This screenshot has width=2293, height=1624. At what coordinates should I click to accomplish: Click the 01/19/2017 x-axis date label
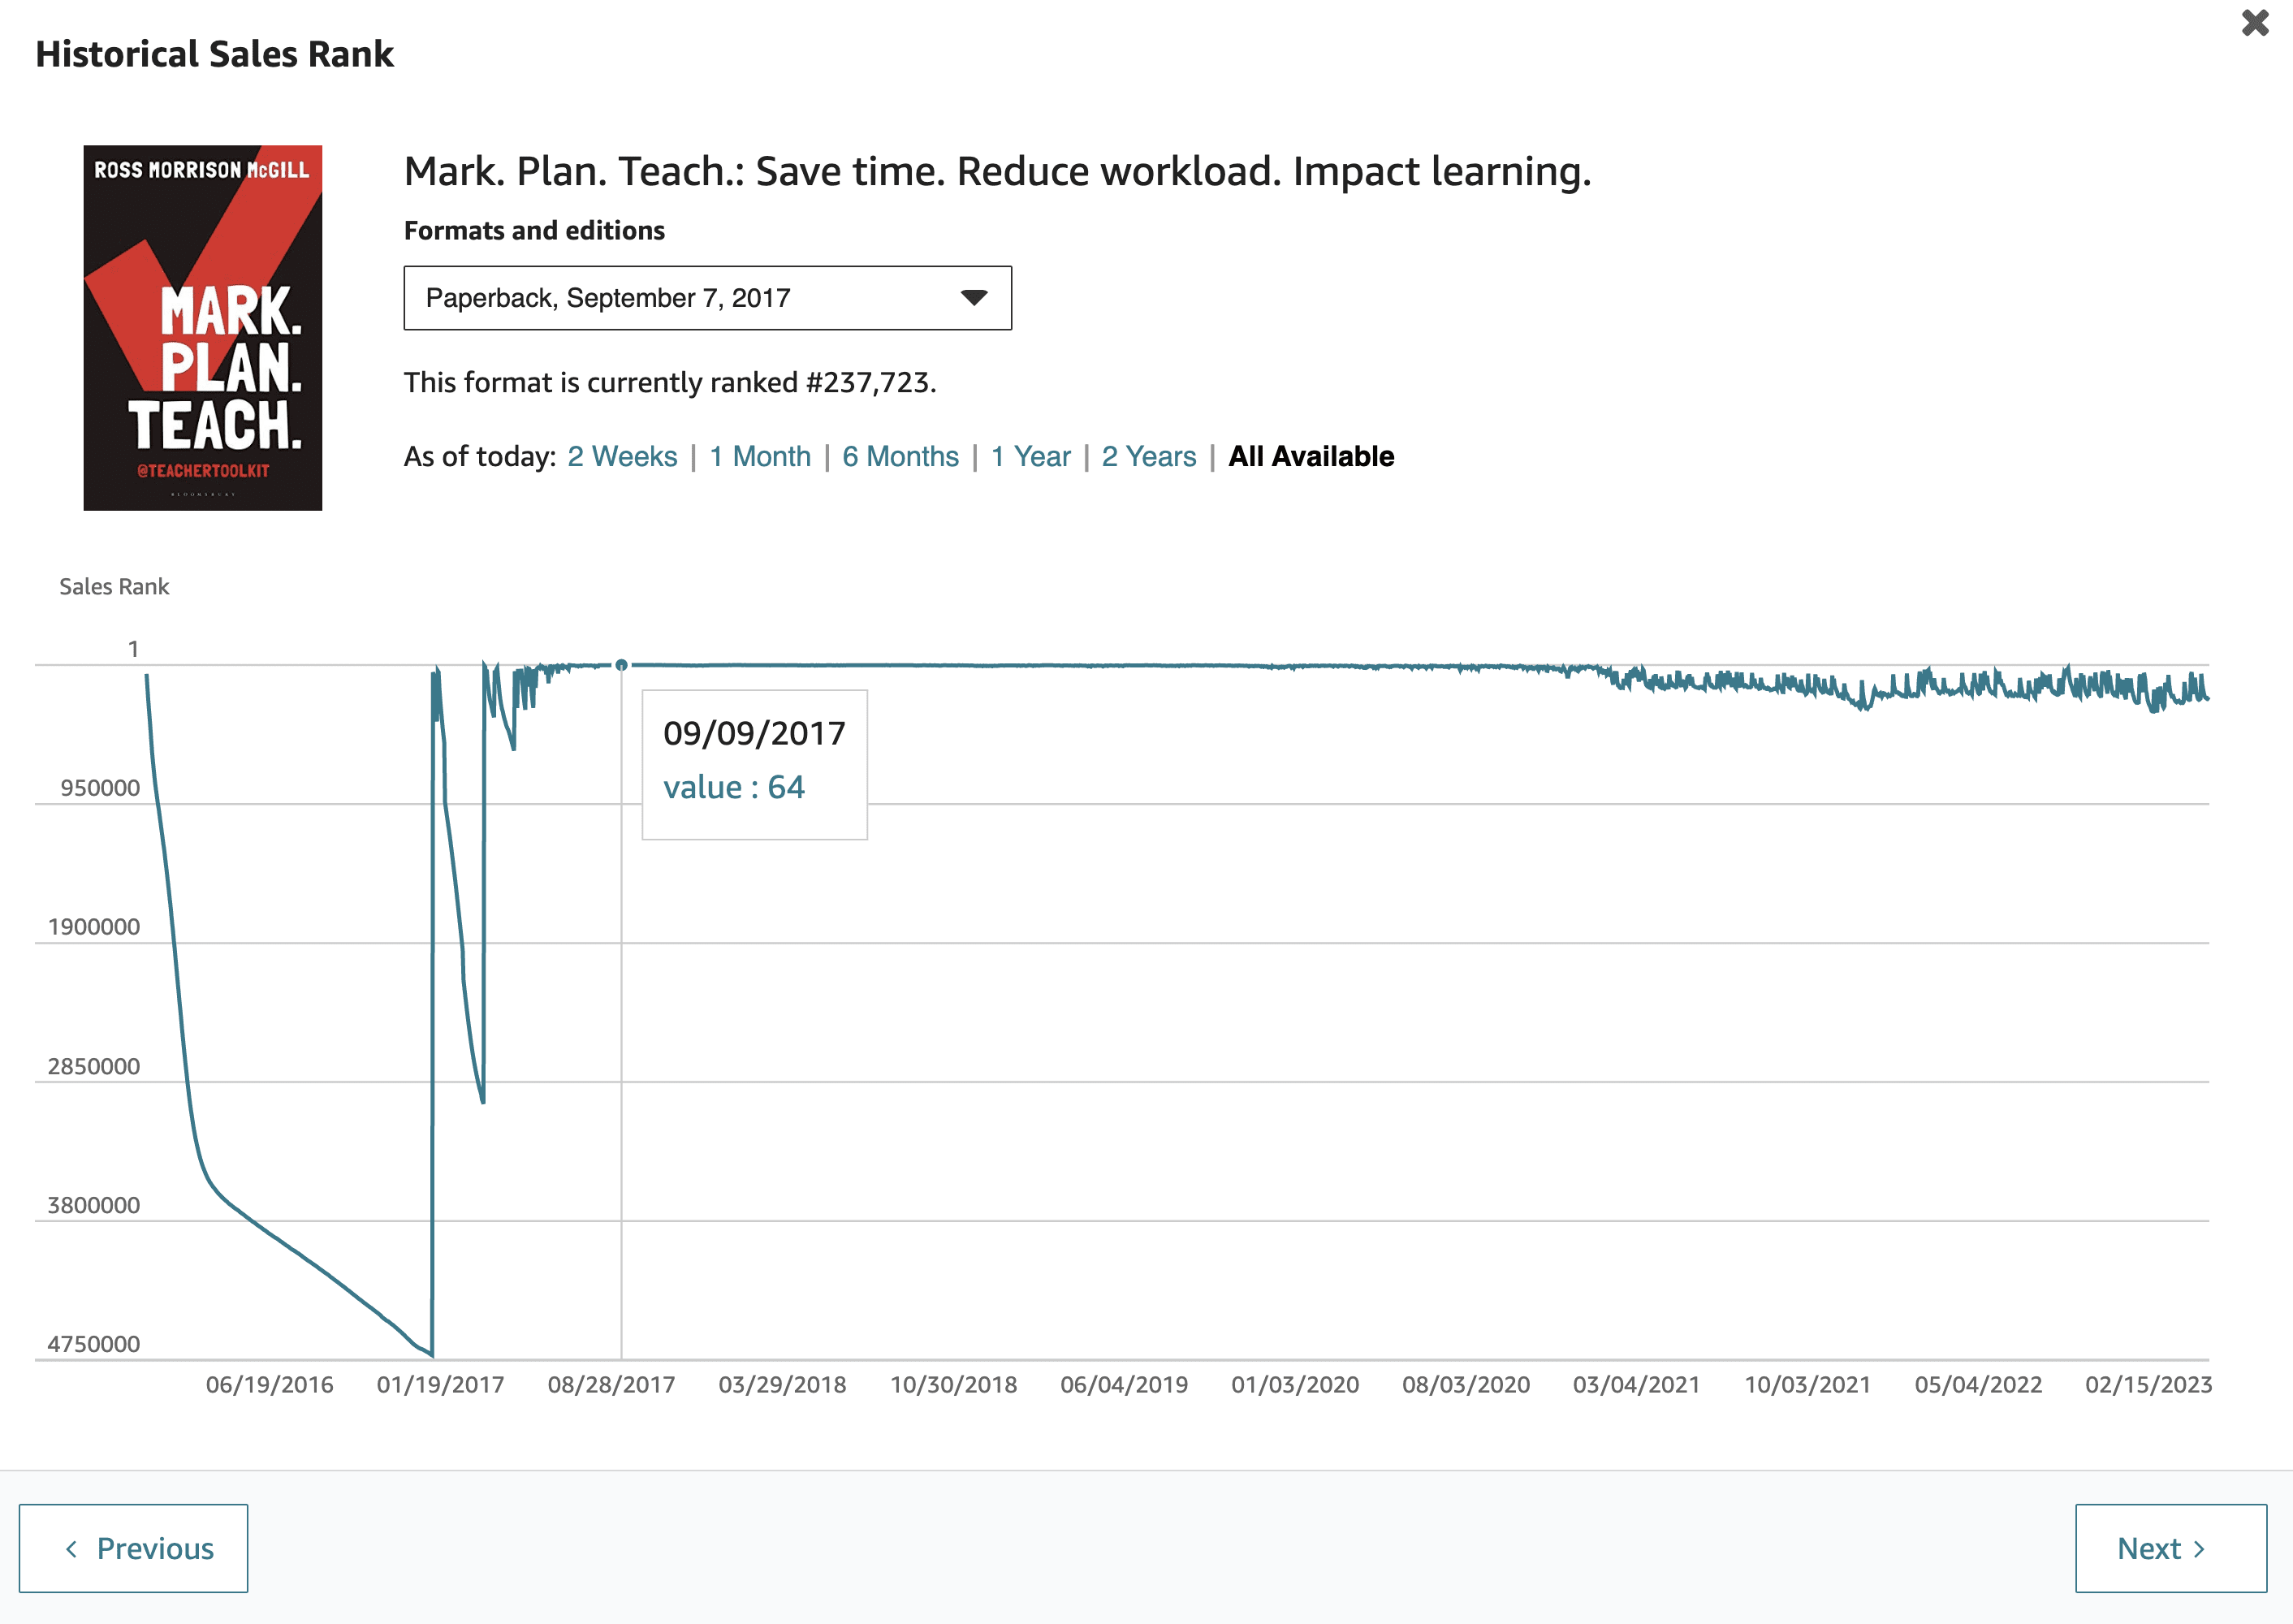click(x=440, y=1385)
